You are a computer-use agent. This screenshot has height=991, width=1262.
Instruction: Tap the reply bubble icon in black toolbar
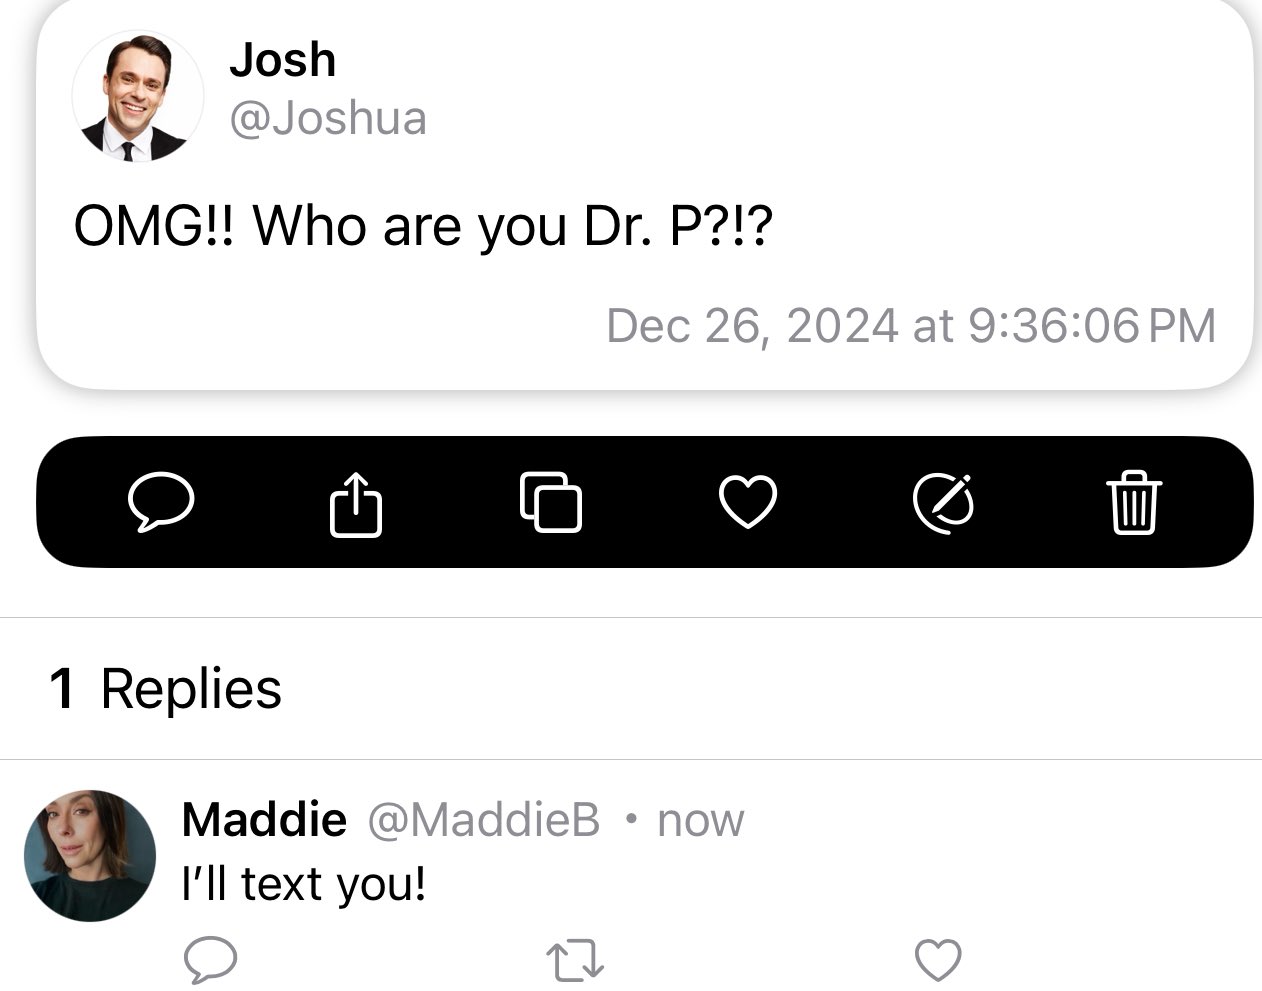tap(161, 502)
